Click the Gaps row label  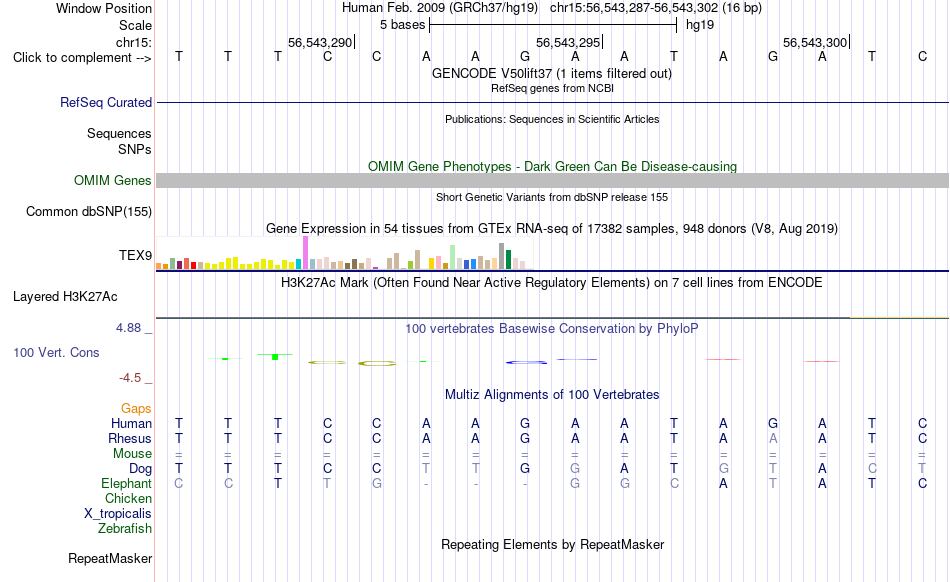136,409
